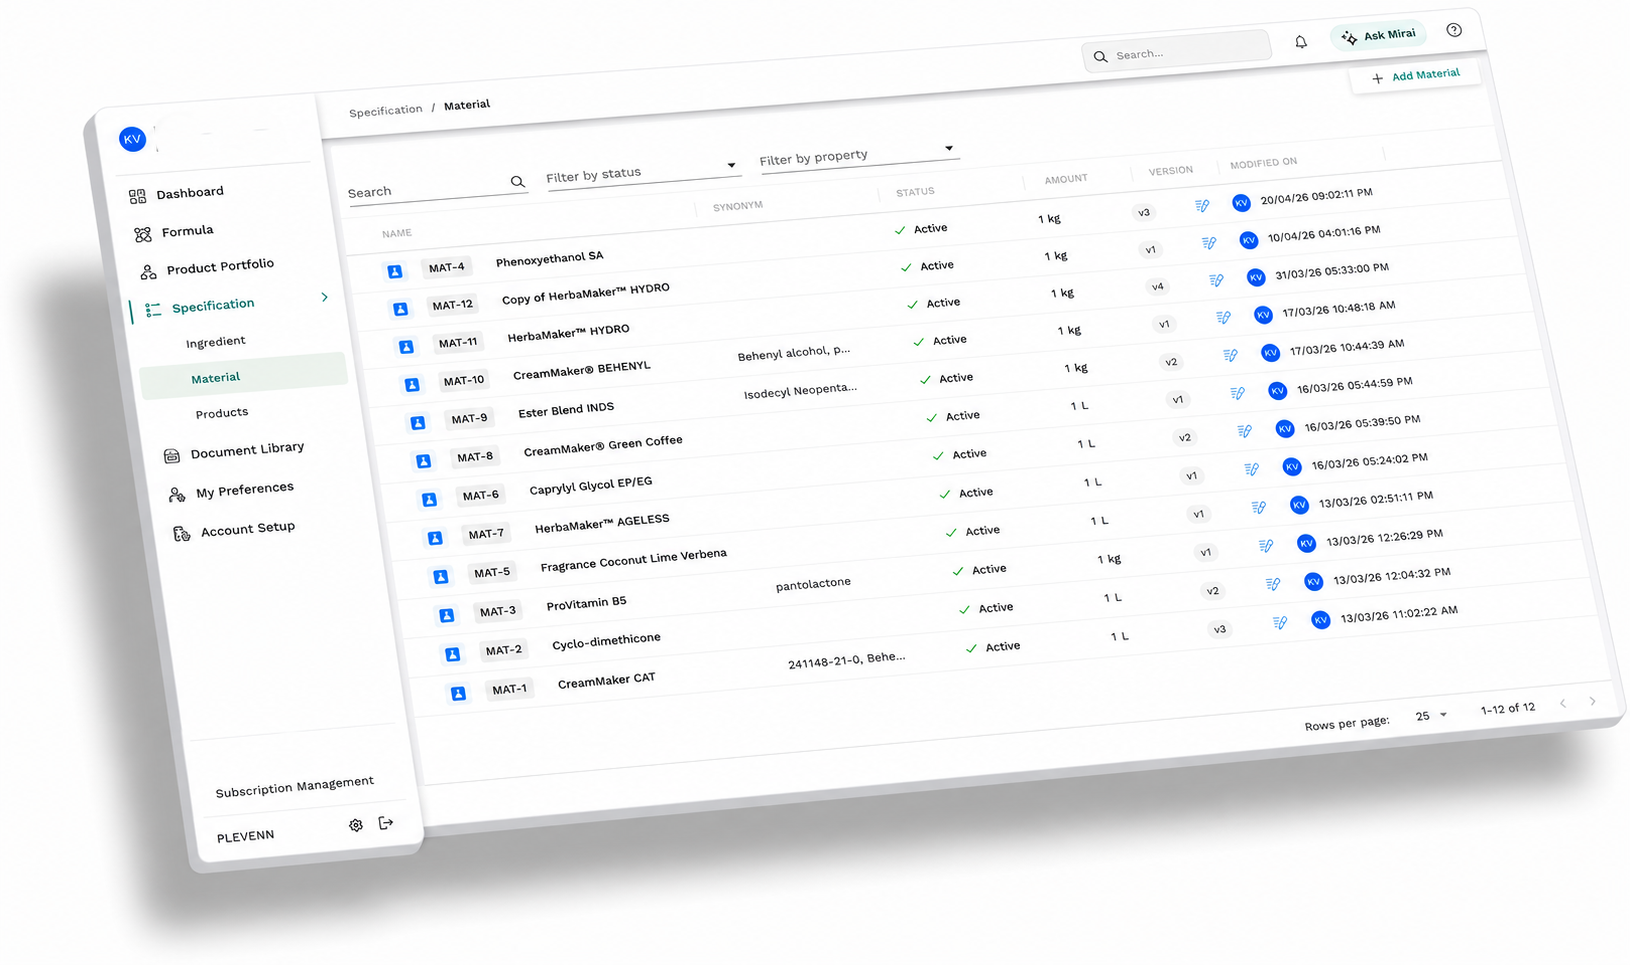The width and height of the screenshot is (1630, 965).
Task: Click the Ask Mirai button
Action: tap(1380, 36)
